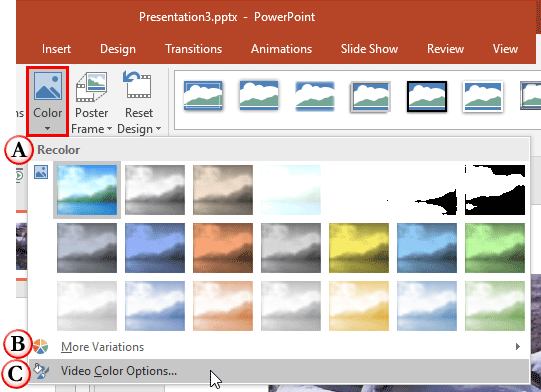The image size is (541, 392).
Task: Click the small picture icon beside Recolor gallery
Action: tap(41, 172)
